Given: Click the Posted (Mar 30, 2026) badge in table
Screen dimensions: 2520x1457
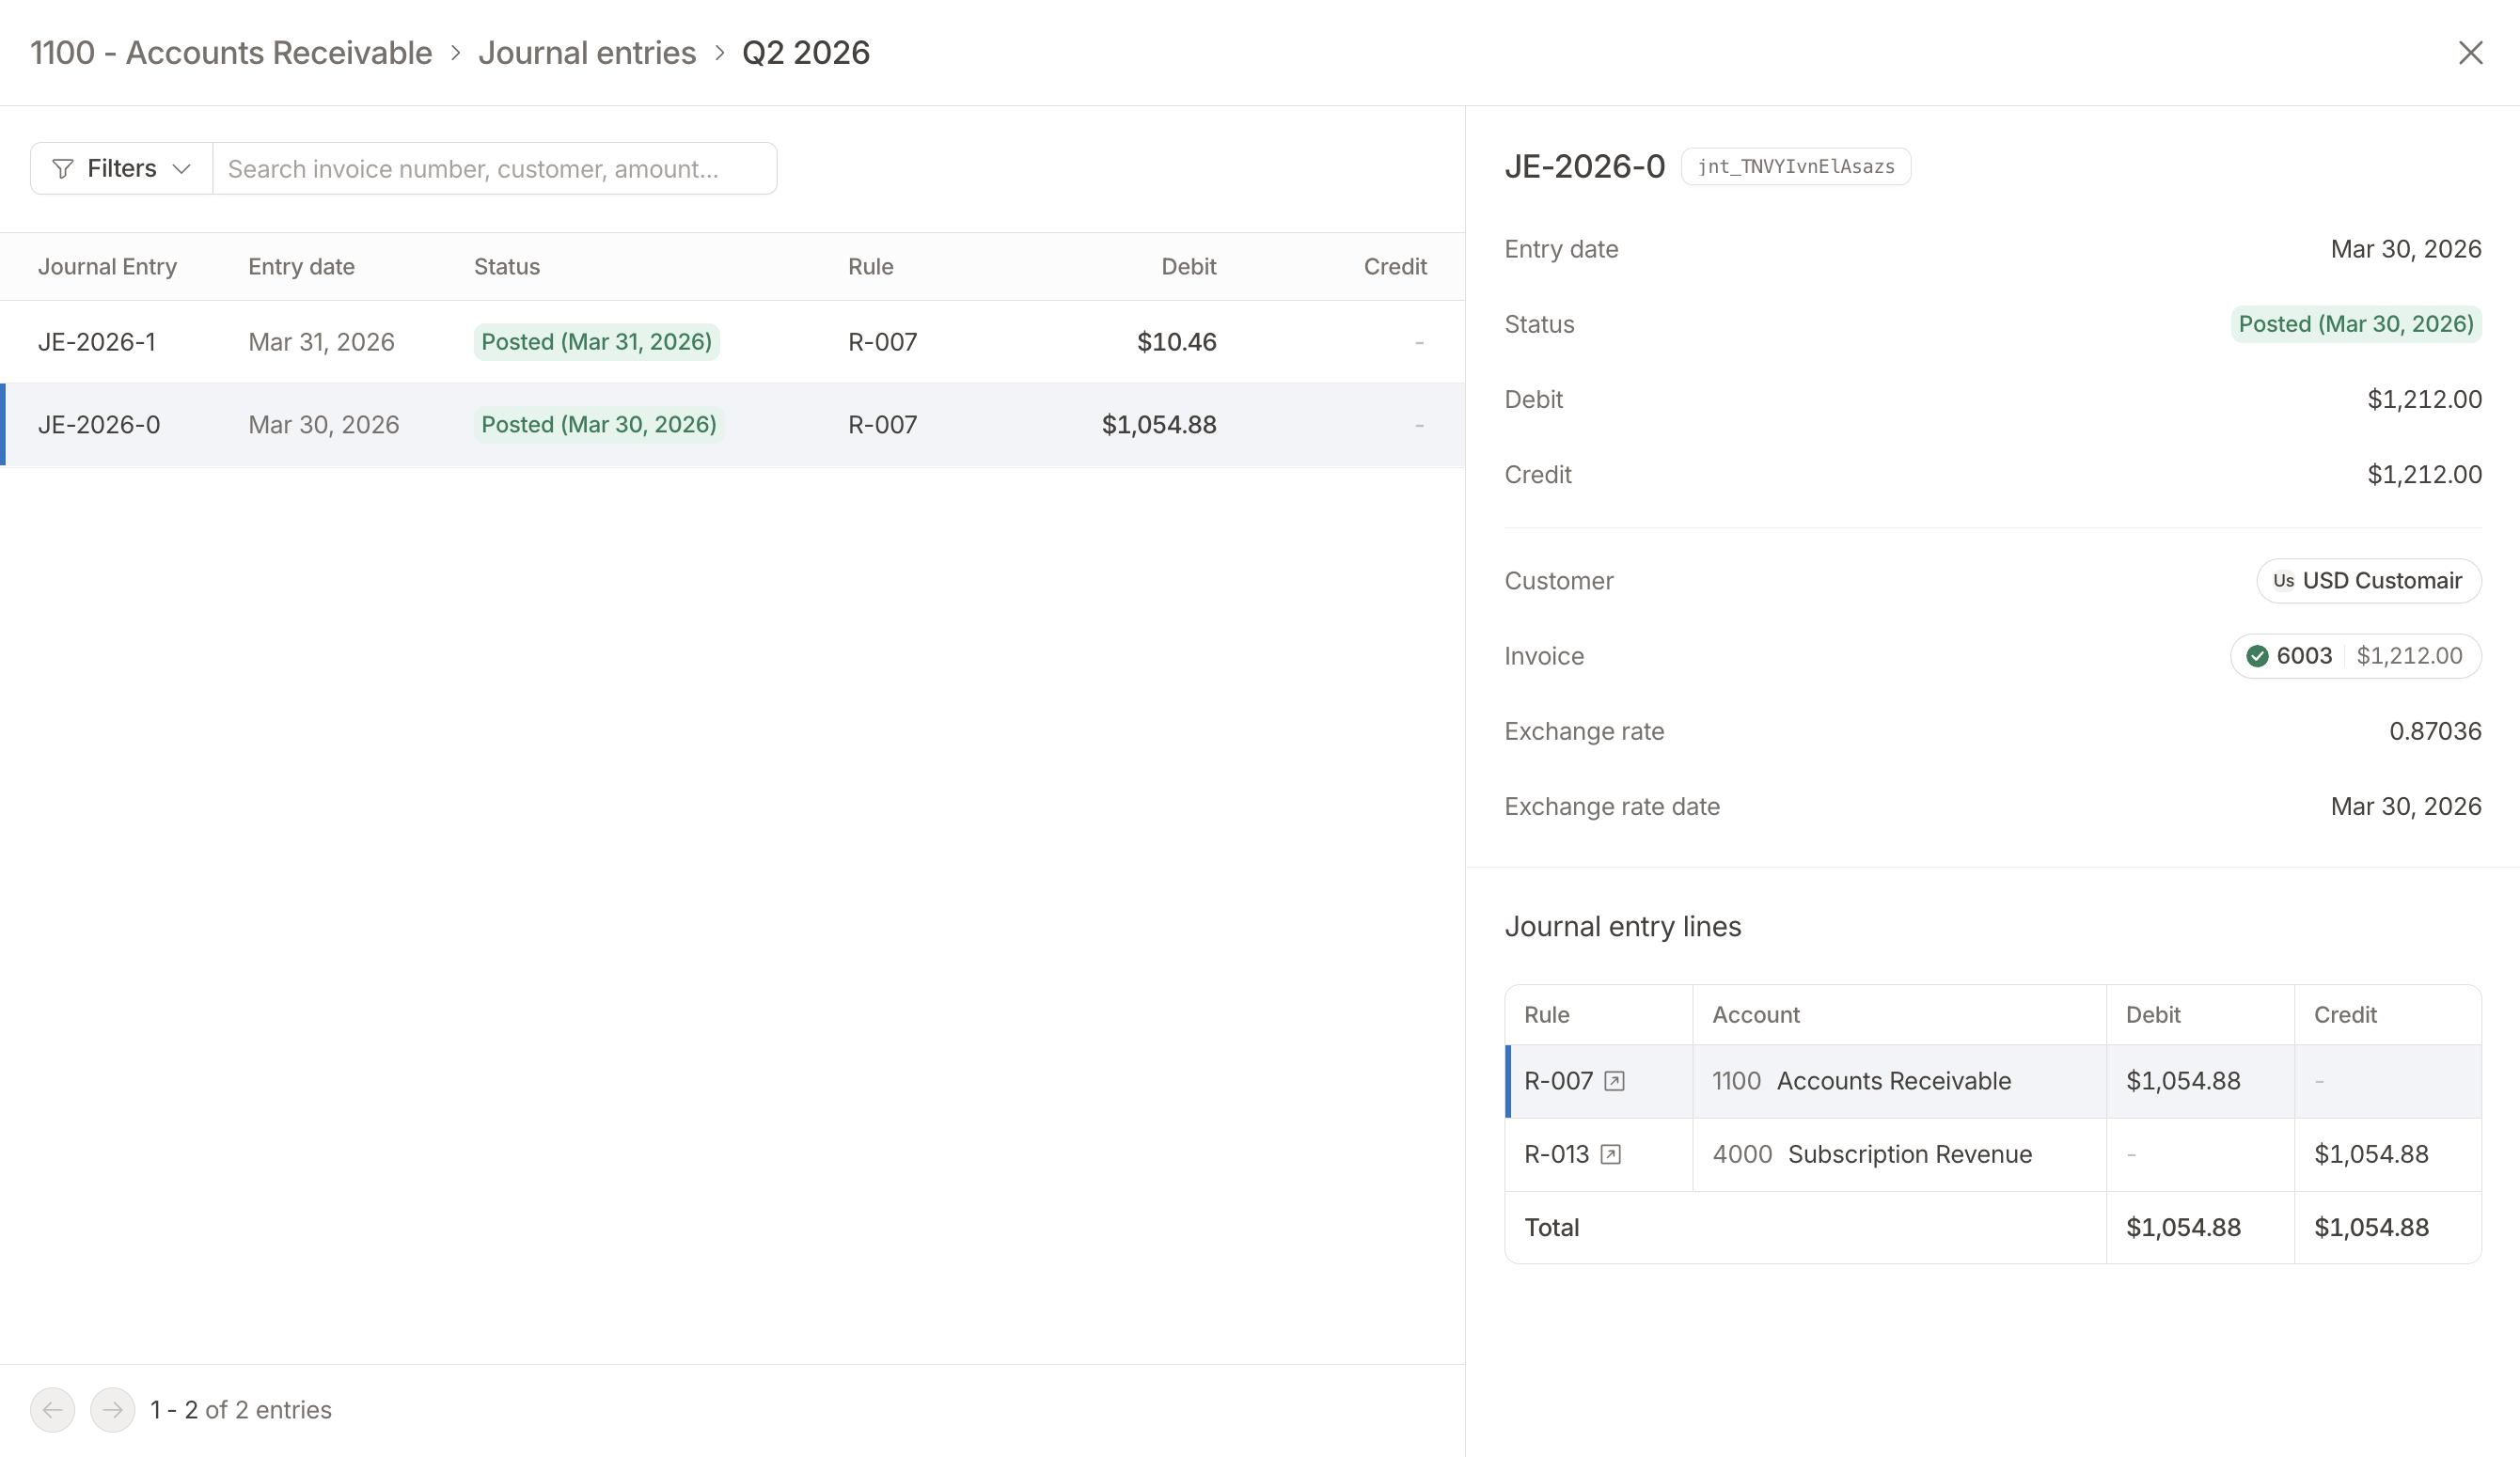Looking at the screenshot, I should click(599, 425).
